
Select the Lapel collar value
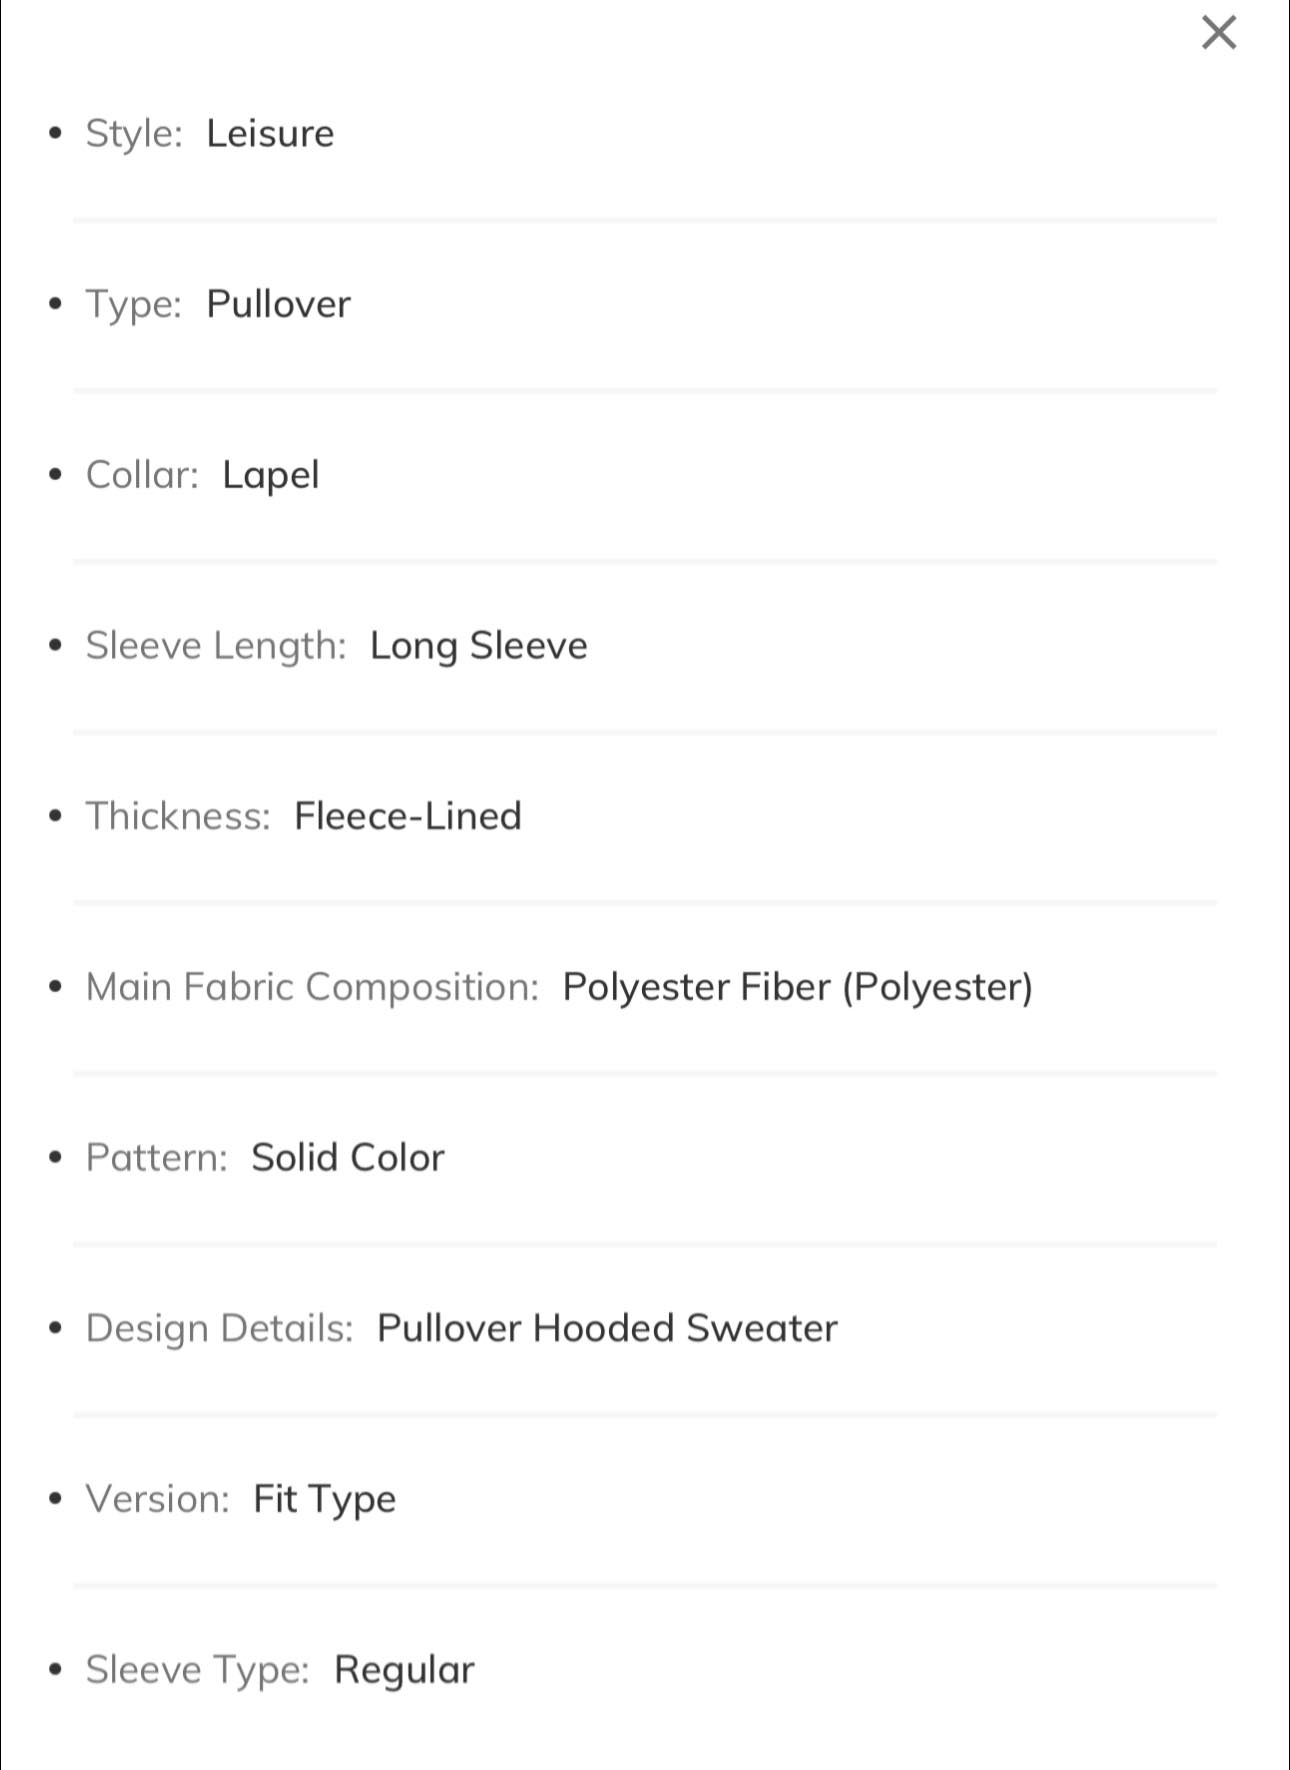click(x=270, y=475)
